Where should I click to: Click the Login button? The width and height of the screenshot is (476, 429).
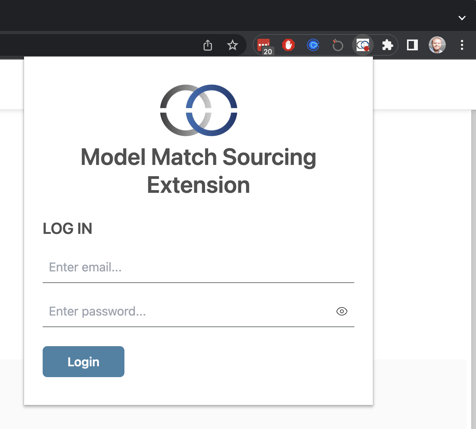click(x=83, y=362)
